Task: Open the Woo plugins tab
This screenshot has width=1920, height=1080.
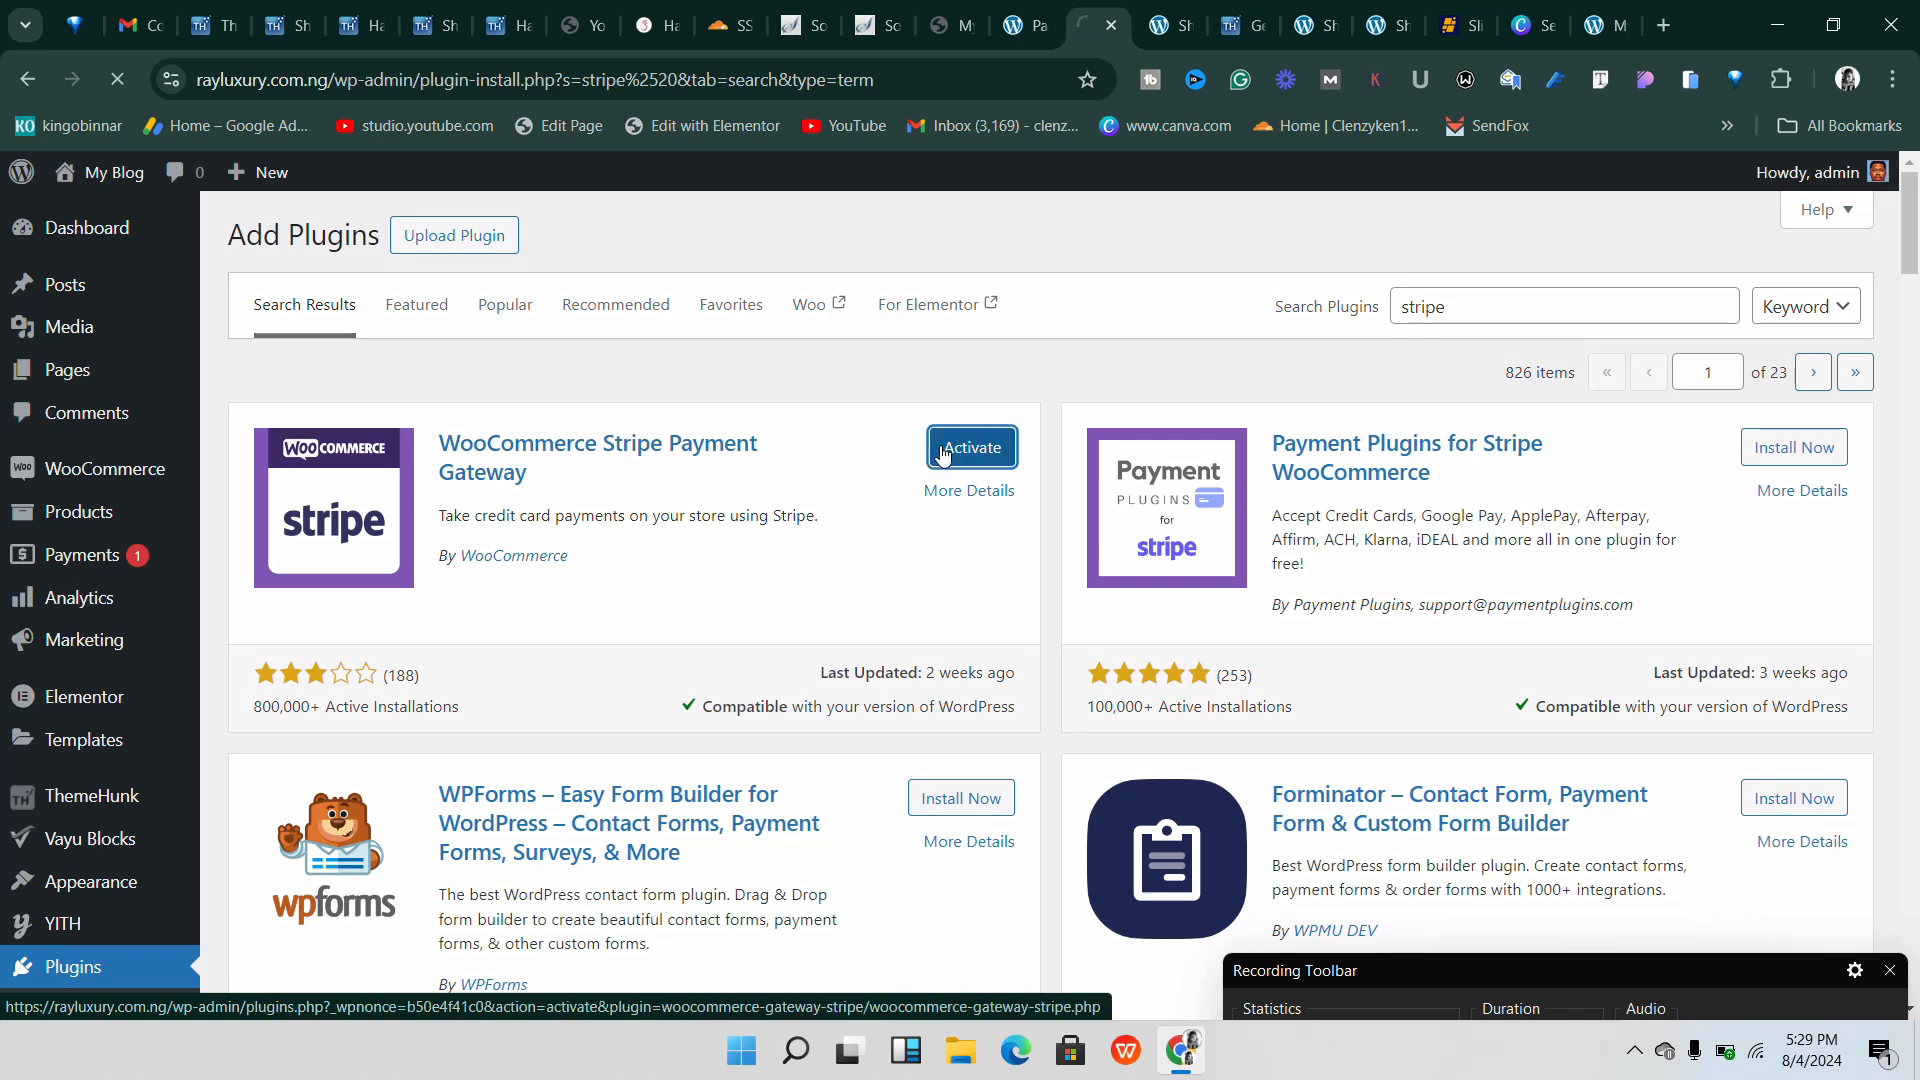Action: coord(819,305)
